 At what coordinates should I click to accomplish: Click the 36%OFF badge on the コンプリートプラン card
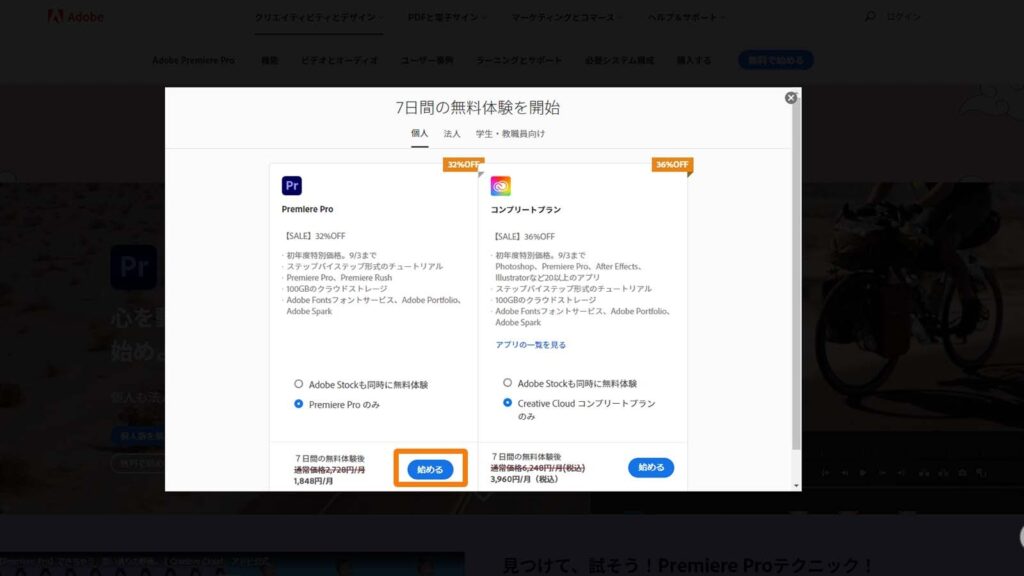(x=672, y=165)
